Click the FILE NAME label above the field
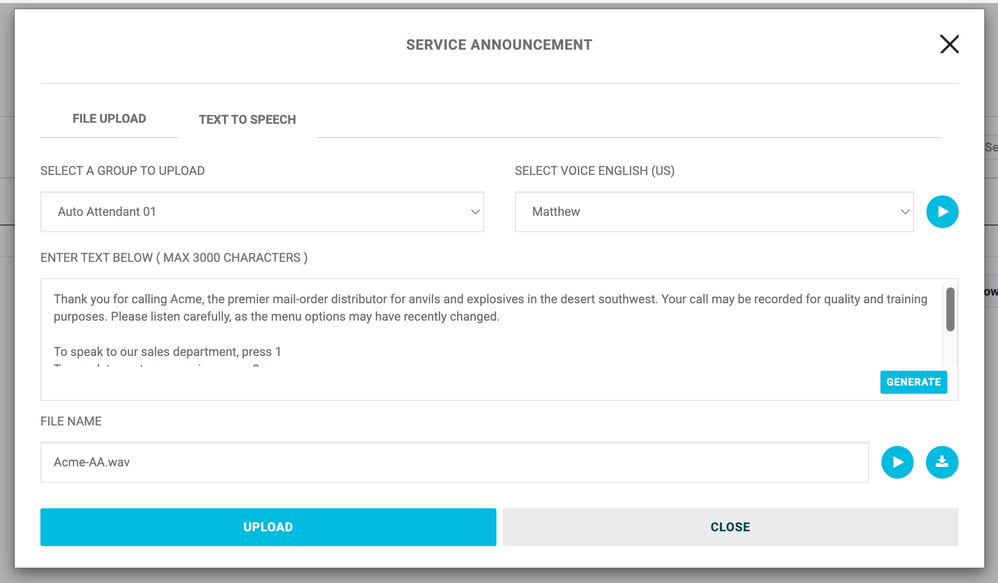 tap(70, 421)
